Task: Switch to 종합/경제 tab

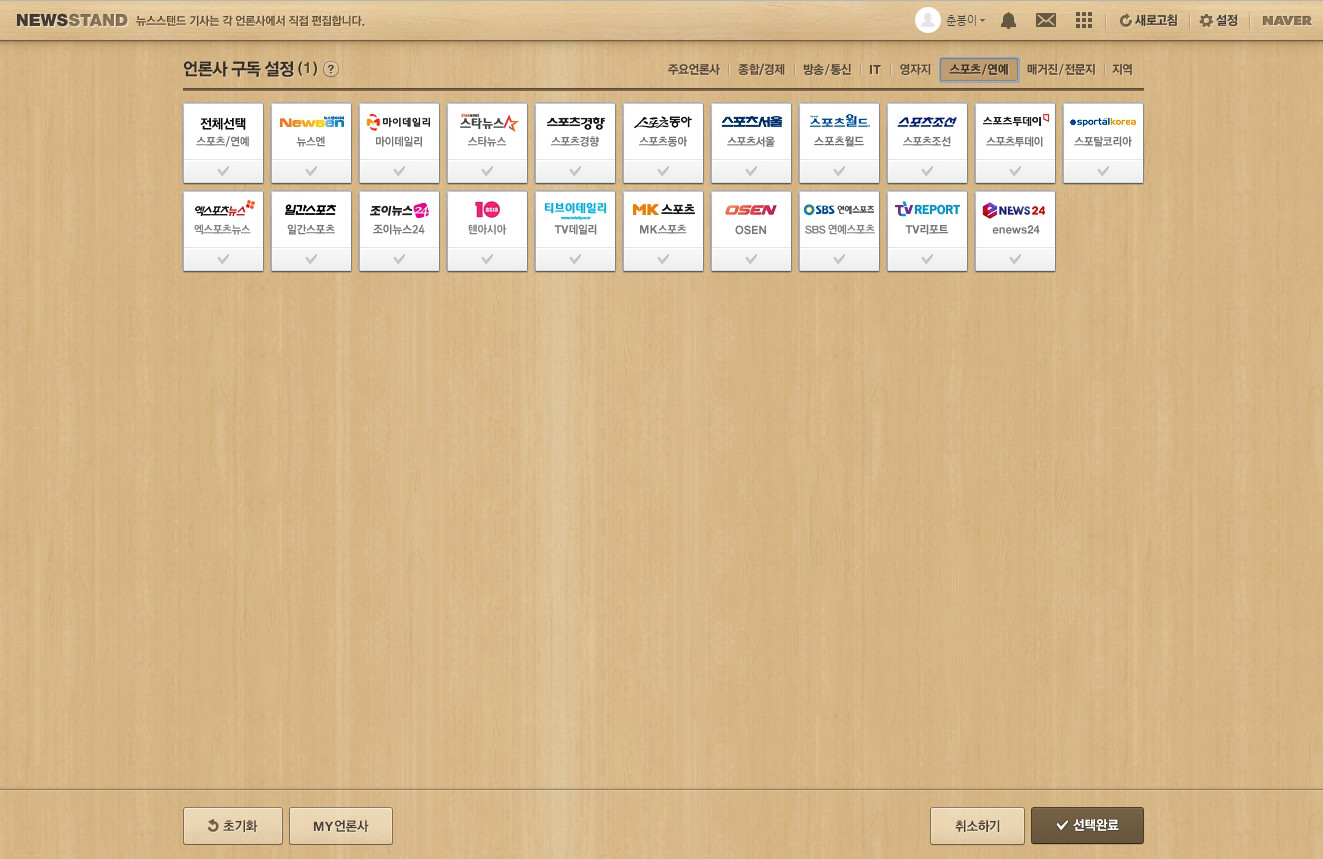Action: (x=761, y=70)
